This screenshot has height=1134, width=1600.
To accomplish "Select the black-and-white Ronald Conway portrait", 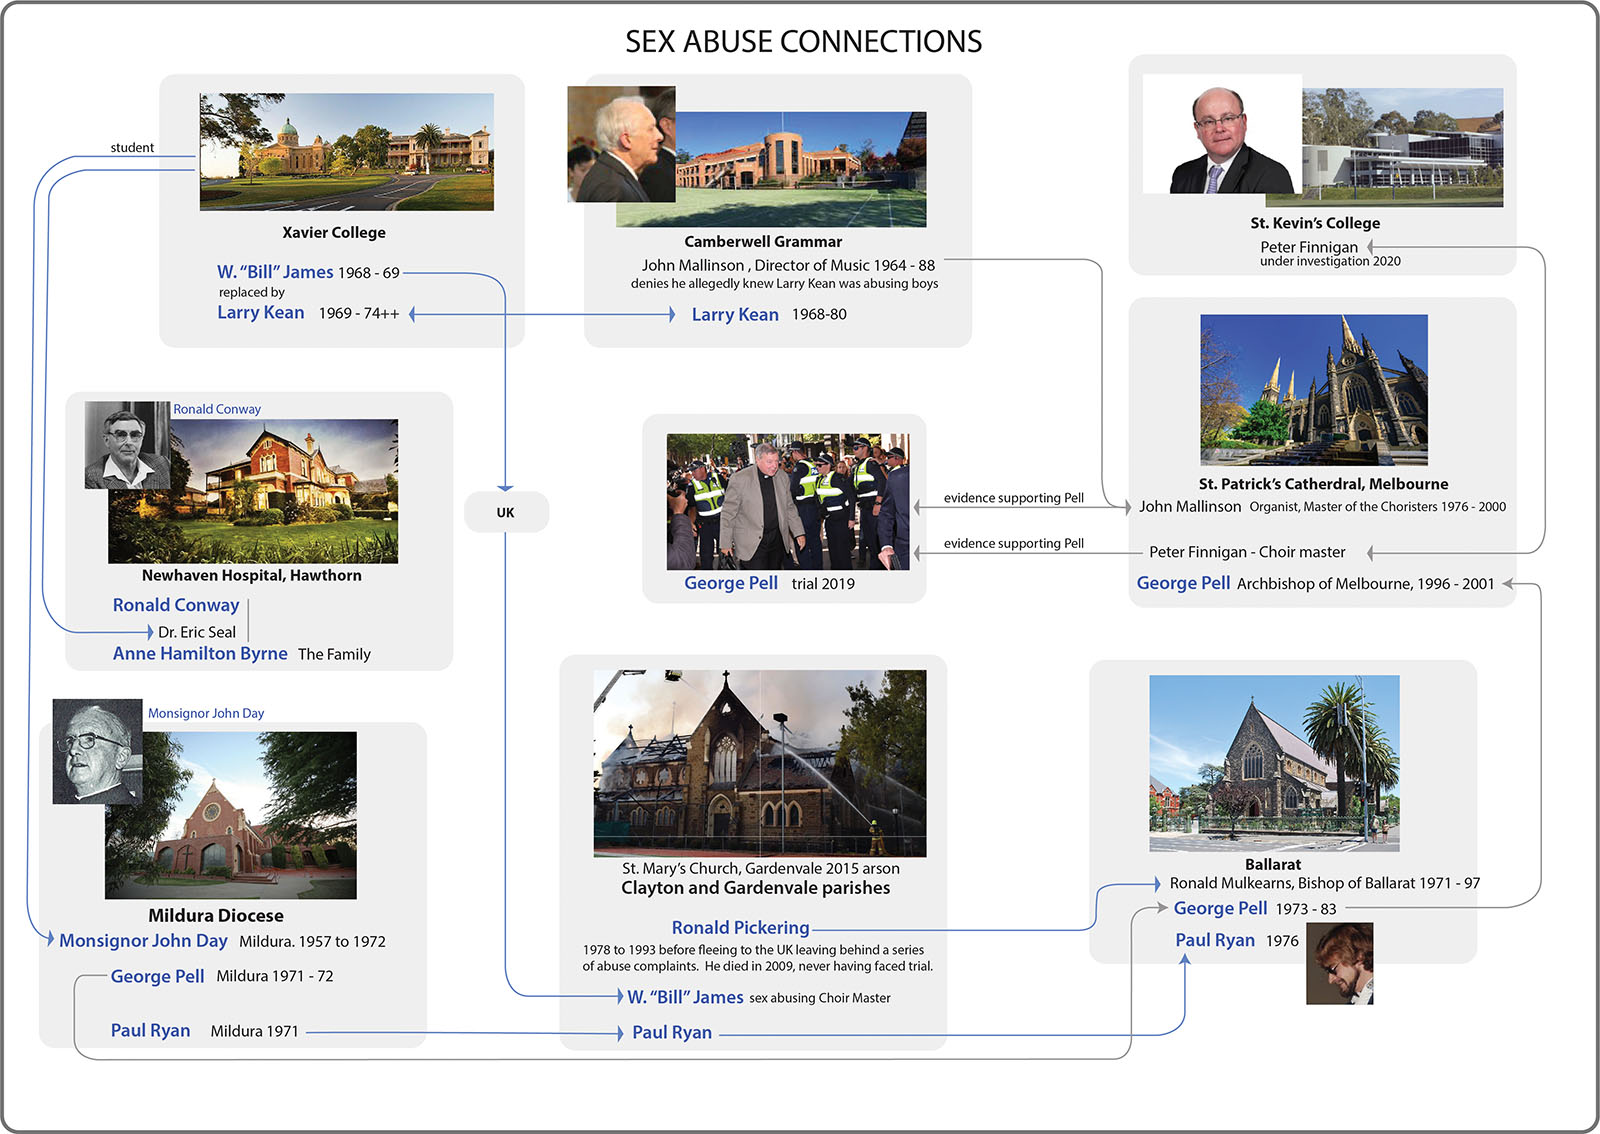I will click(x=127, y=445).
